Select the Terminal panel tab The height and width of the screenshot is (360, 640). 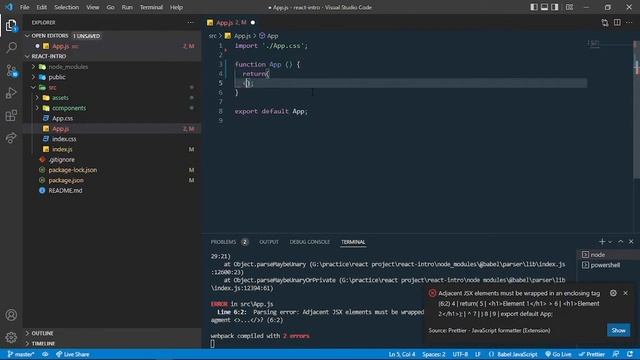[353, 242]
